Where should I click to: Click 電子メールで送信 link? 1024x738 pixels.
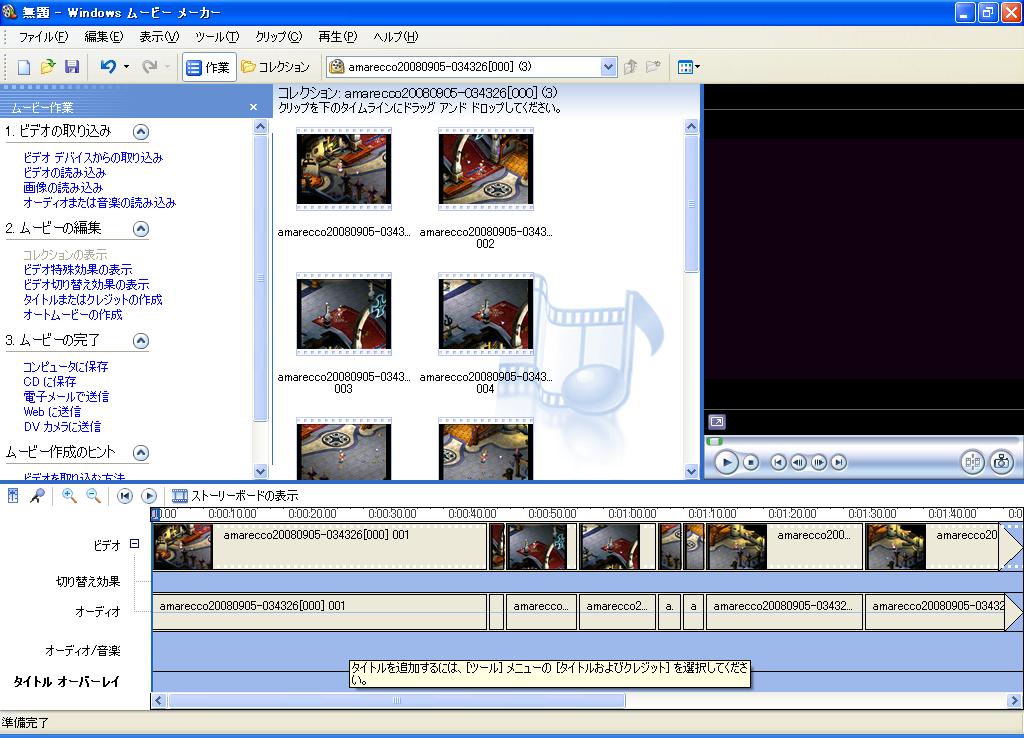point(66,396)
